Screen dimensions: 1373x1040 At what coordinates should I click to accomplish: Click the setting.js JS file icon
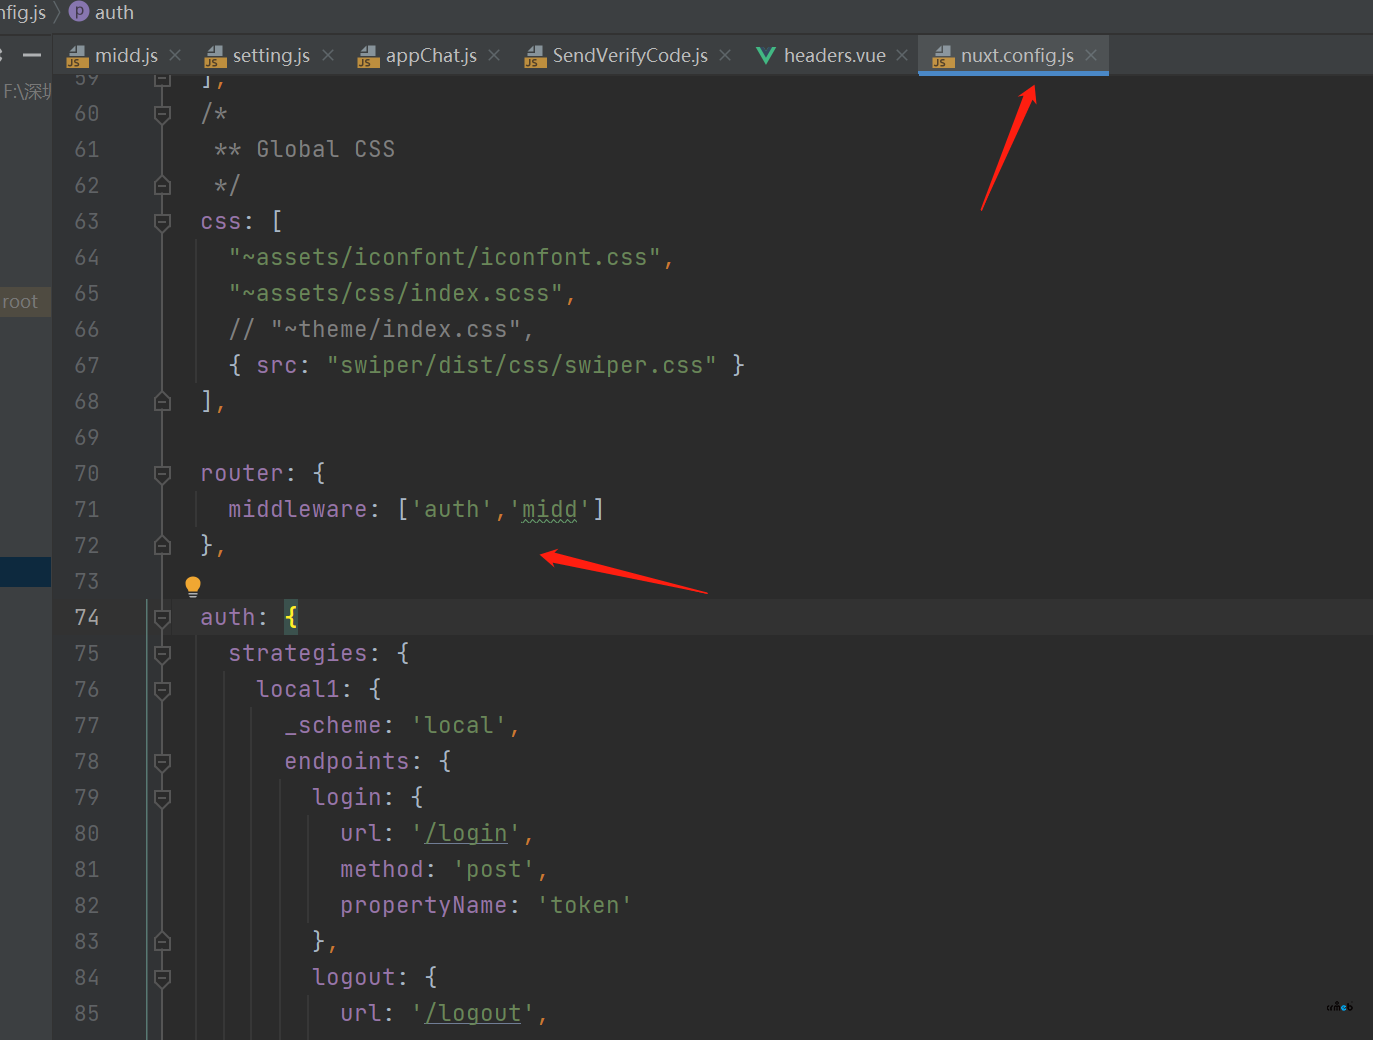pos(215,56)
